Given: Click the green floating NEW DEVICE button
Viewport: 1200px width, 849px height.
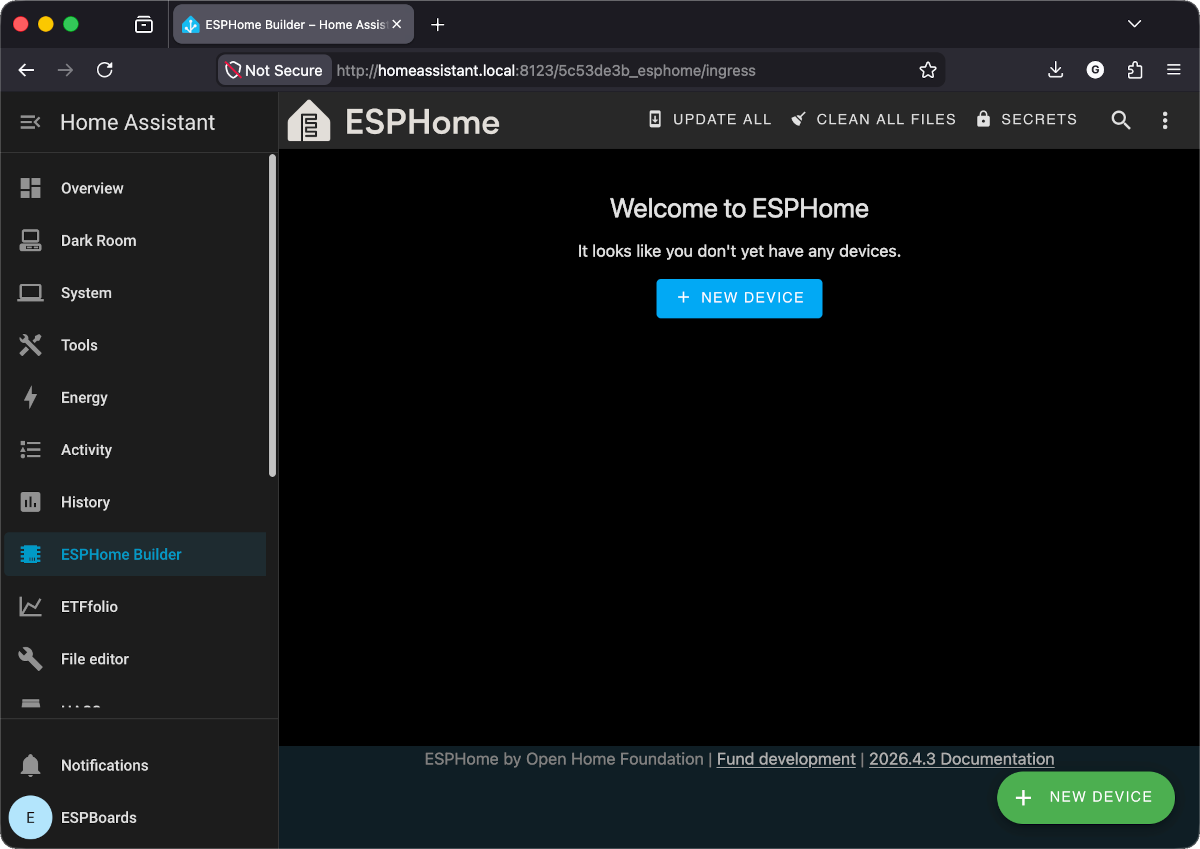Looking at the screenshot, I should tap(1085, 797).
